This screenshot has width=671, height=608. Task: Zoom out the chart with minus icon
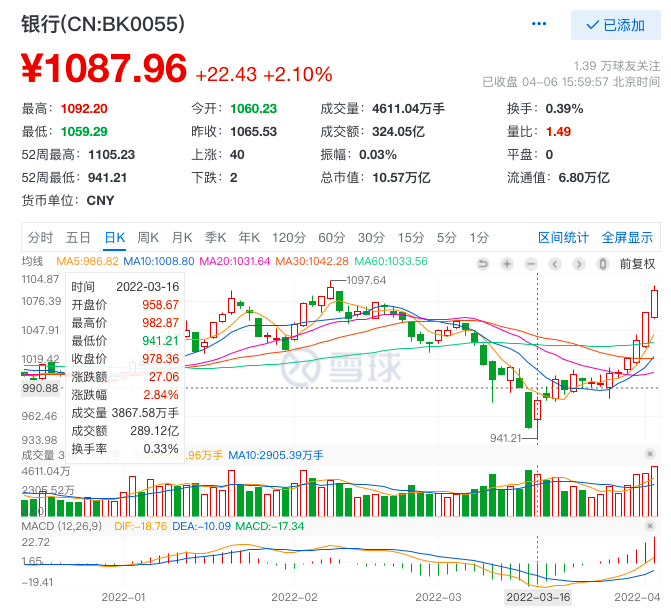coord(531,264)
